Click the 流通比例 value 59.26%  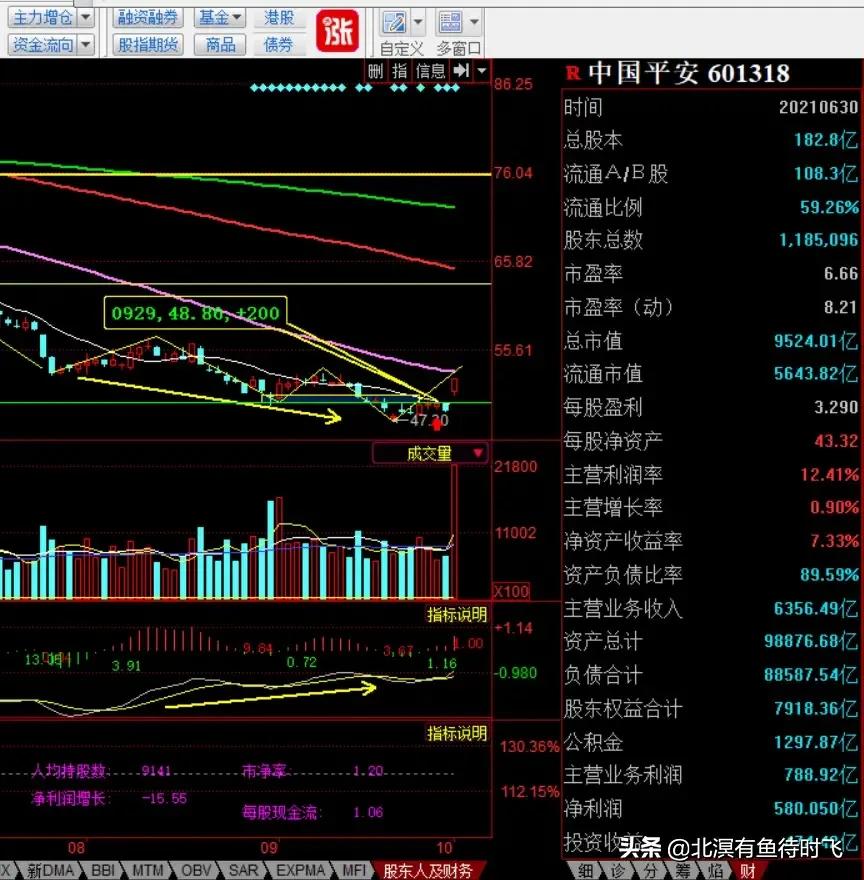829,207
